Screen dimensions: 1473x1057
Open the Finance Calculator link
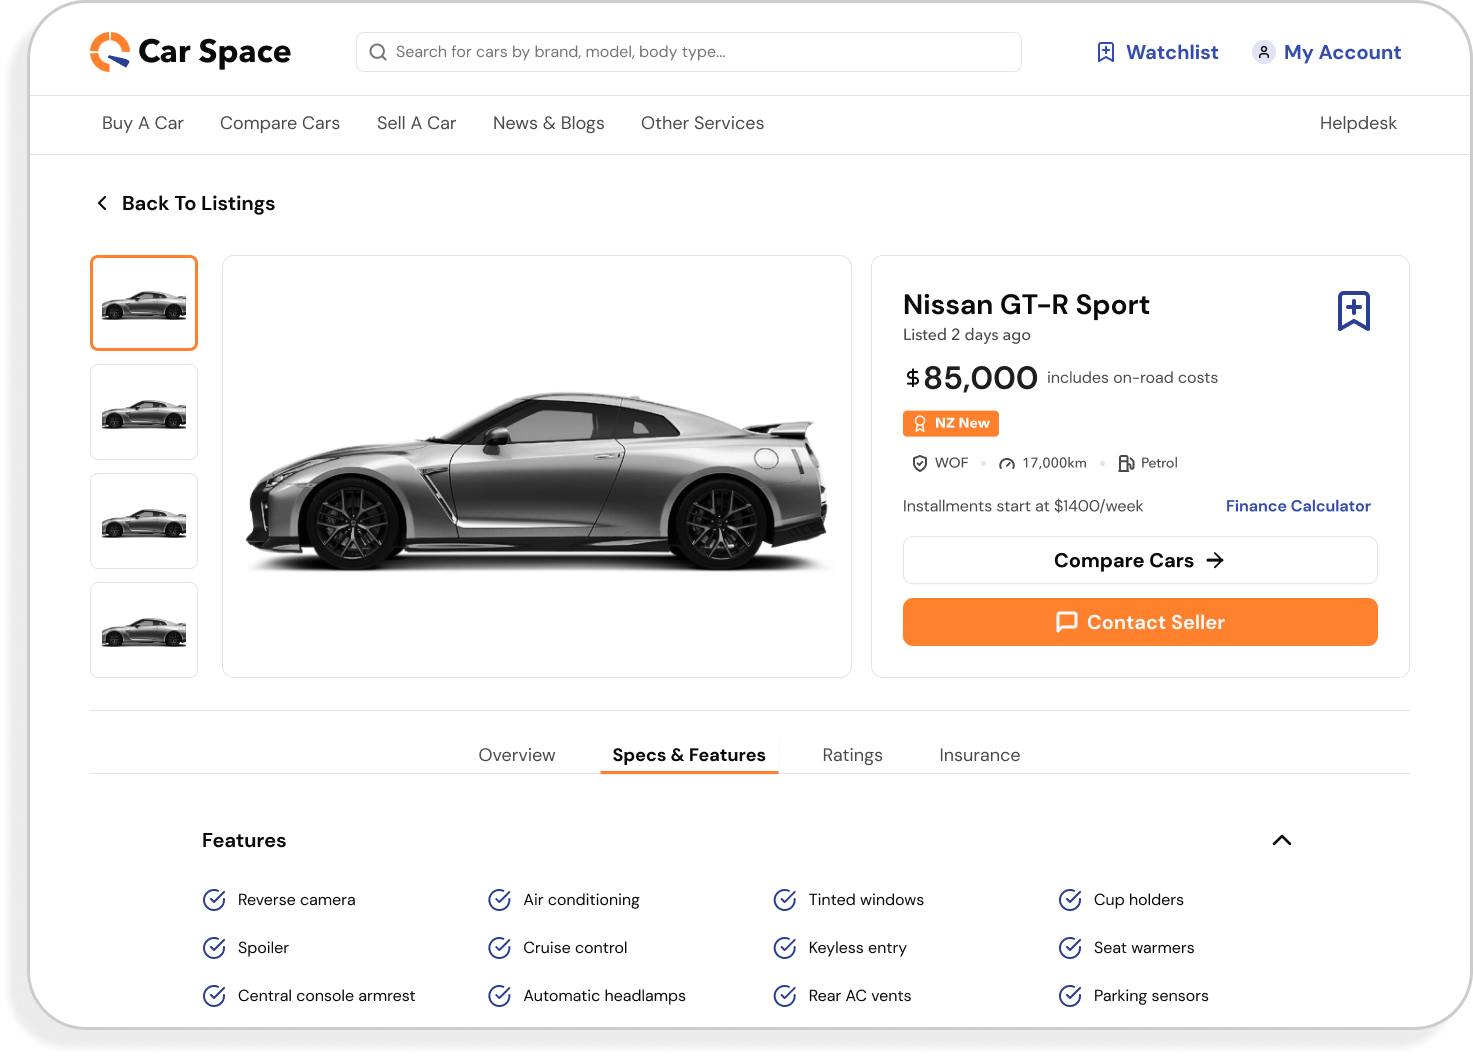(1297, 506)
